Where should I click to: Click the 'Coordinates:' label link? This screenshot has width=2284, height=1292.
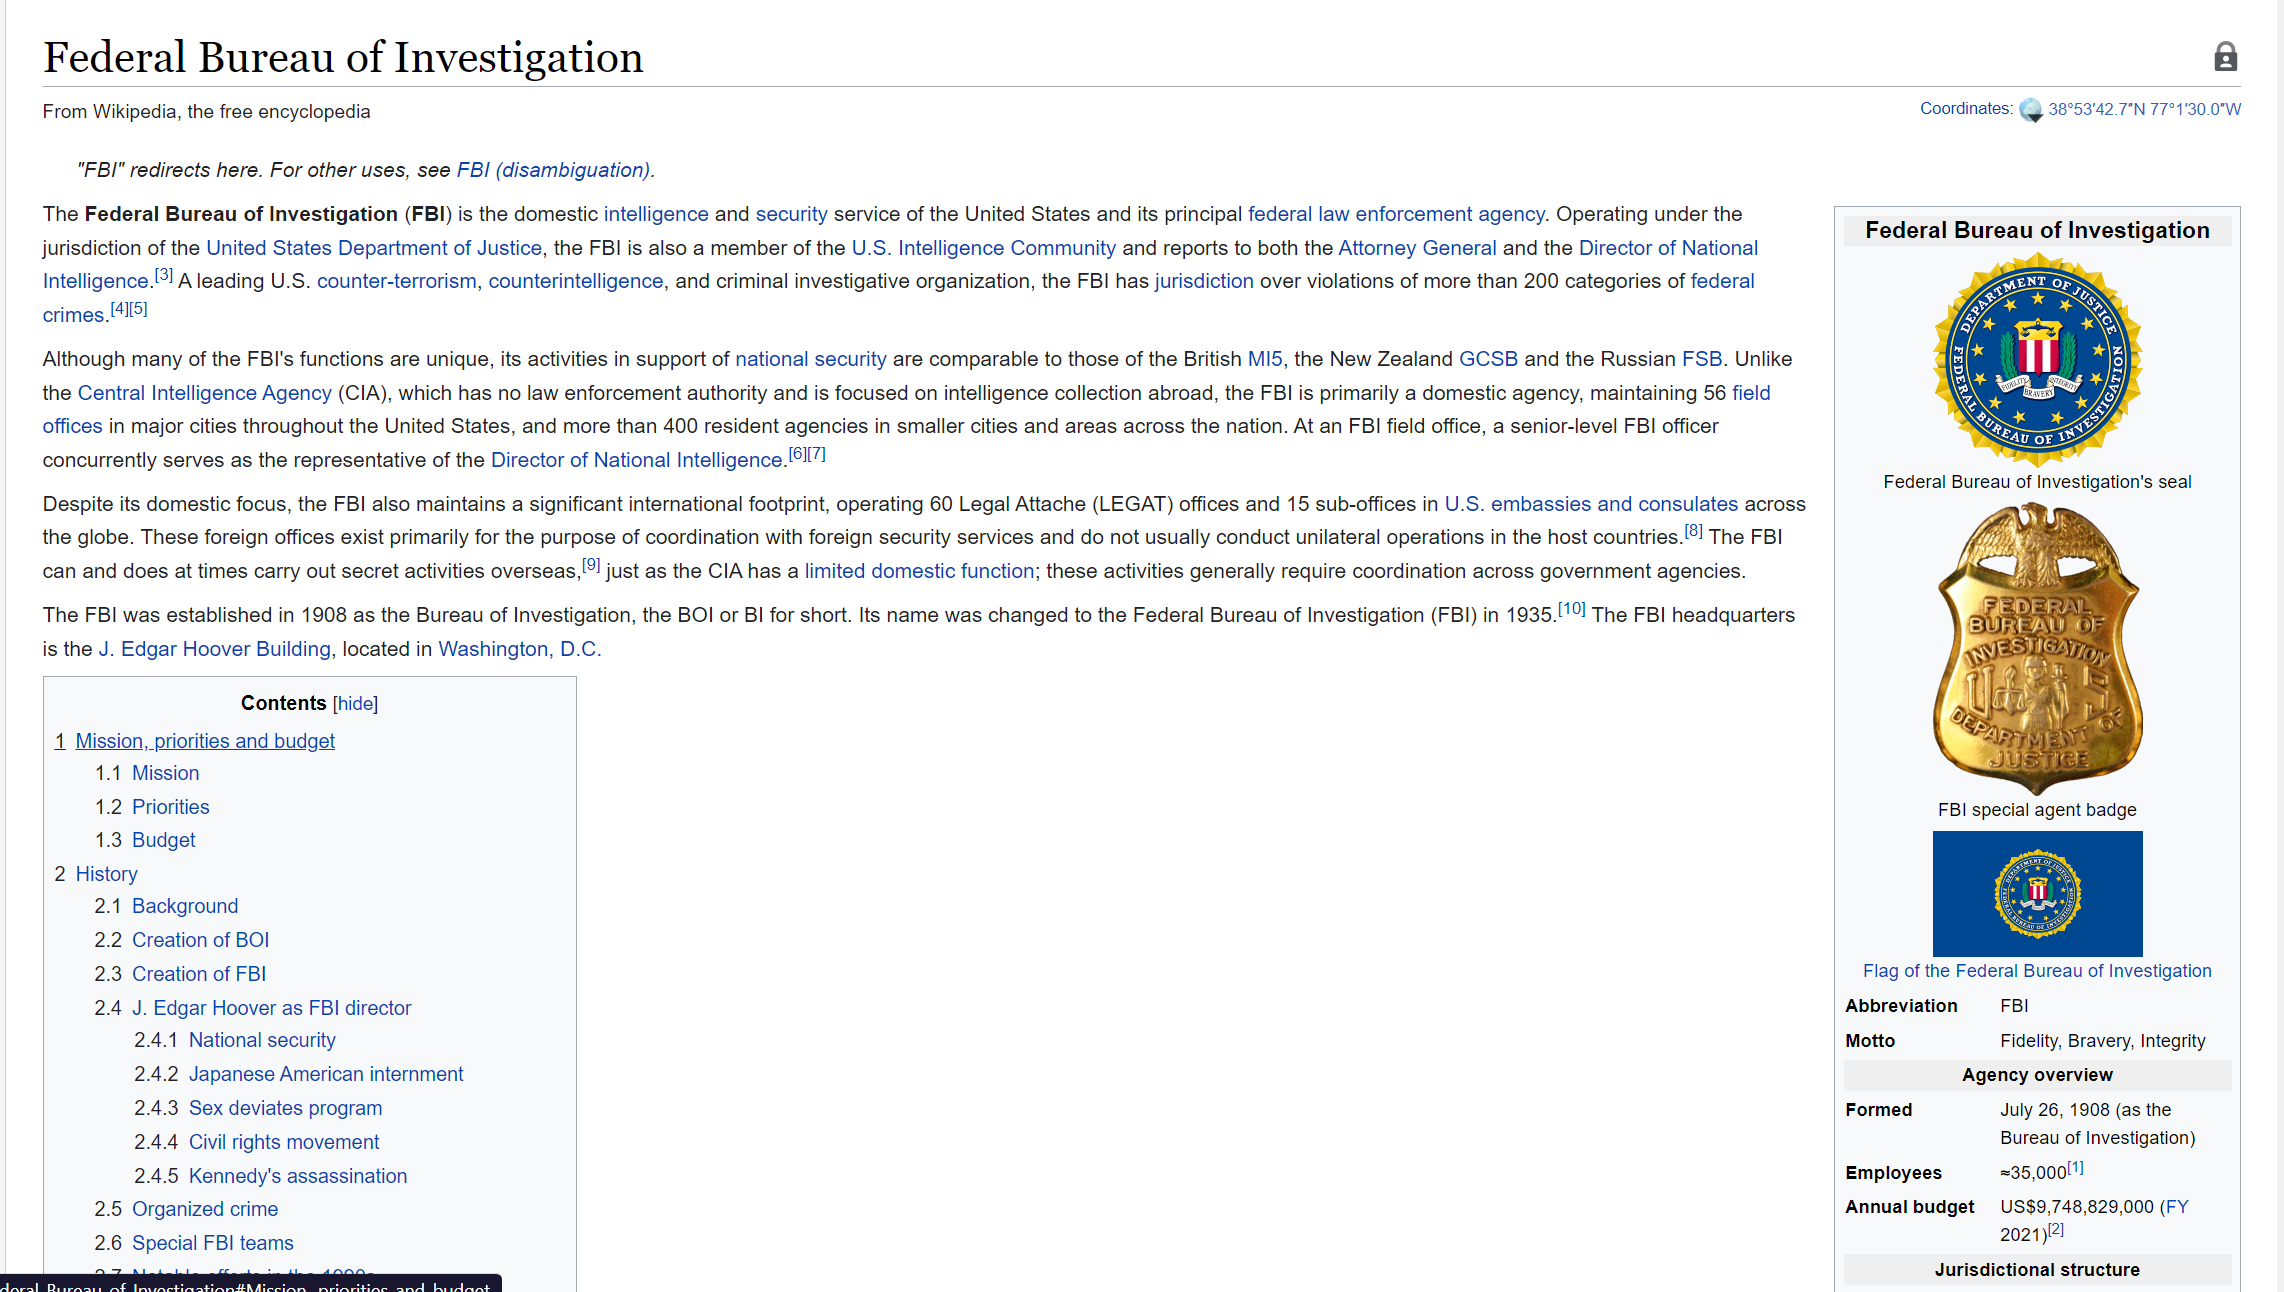tap(1966, 109)
